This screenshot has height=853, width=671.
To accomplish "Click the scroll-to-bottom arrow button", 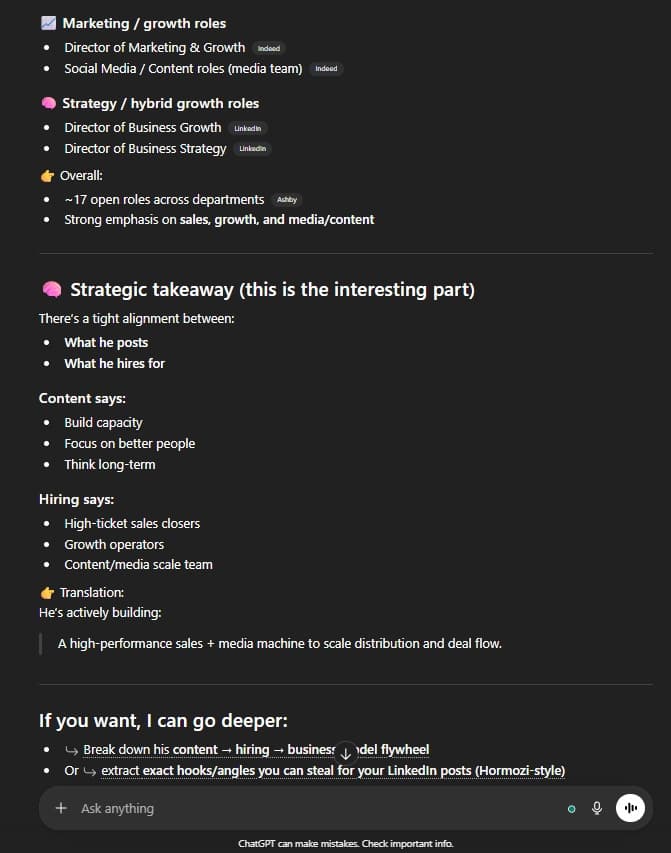I will [346, 754].
